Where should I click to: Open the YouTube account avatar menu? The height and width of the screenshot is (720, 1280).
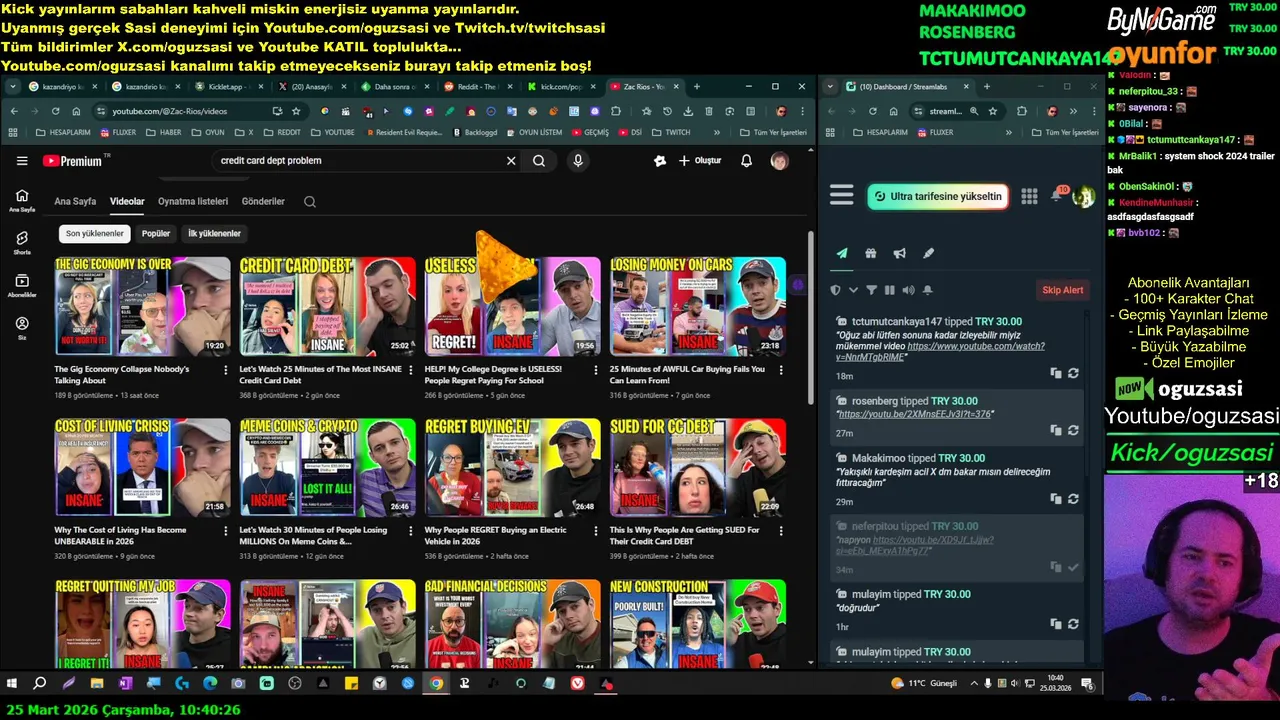[x=779, y=160]
